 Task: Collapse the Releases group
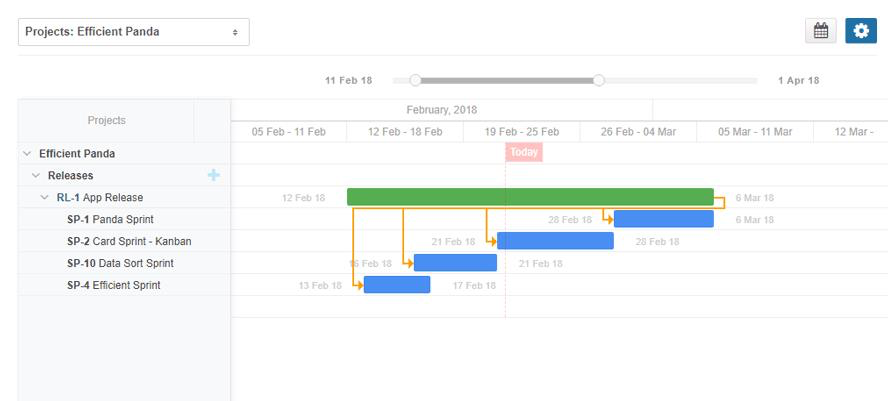click(36, 176)
